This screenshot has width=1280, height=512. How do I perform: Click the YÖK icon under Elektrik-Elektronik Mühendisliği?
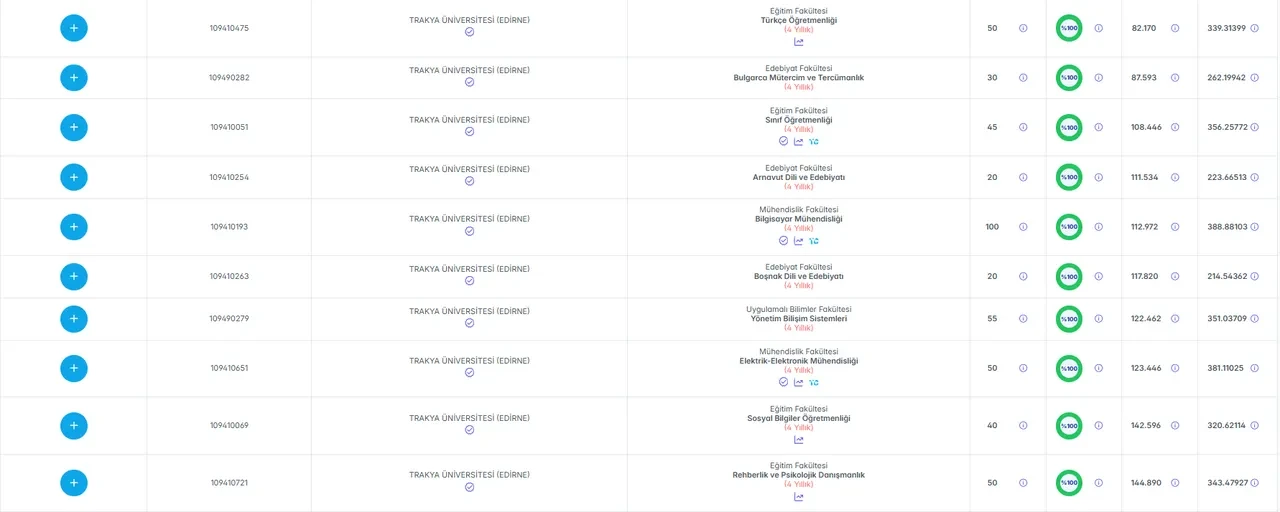[814, 382]
